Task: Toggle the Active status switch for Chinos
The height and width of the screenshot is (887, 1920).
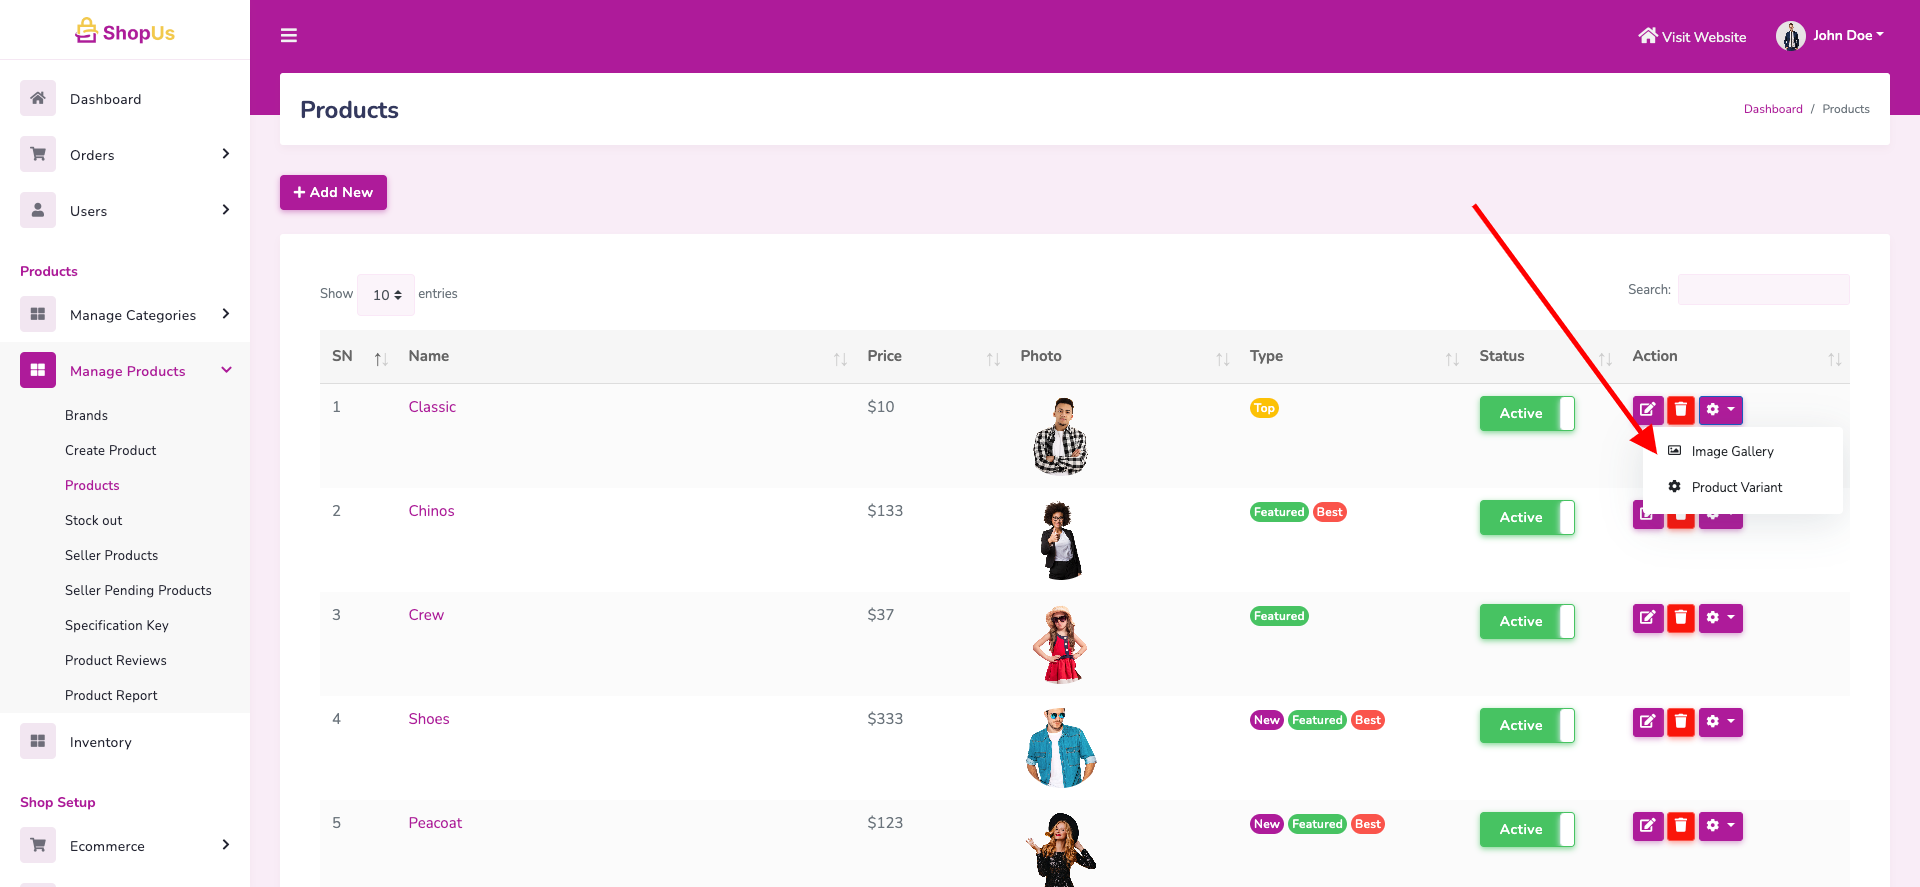Action: [1526, 518]
